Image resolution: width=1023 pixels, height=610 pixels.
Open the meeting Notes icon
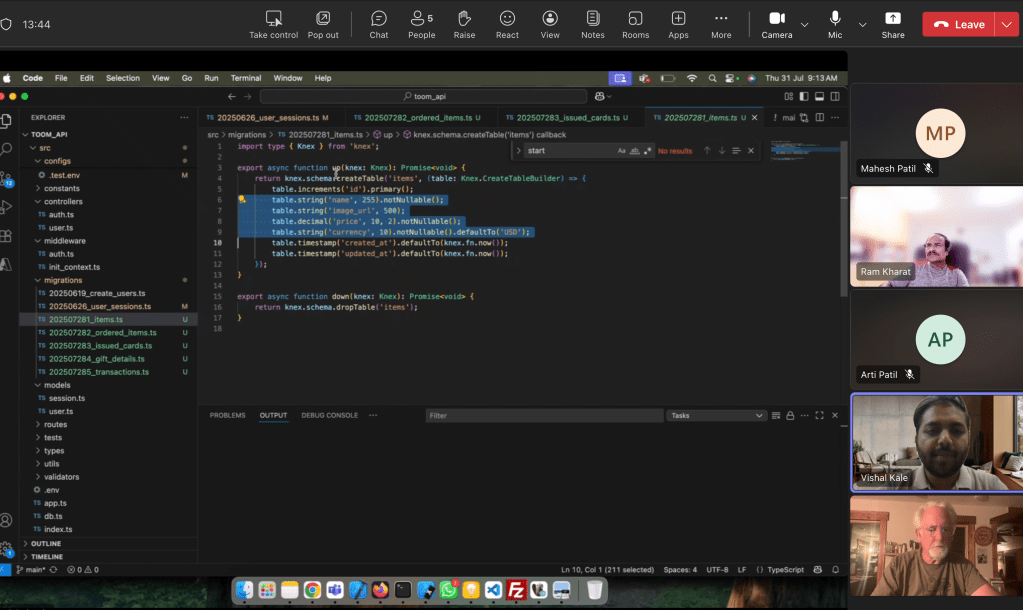[593, 19]
